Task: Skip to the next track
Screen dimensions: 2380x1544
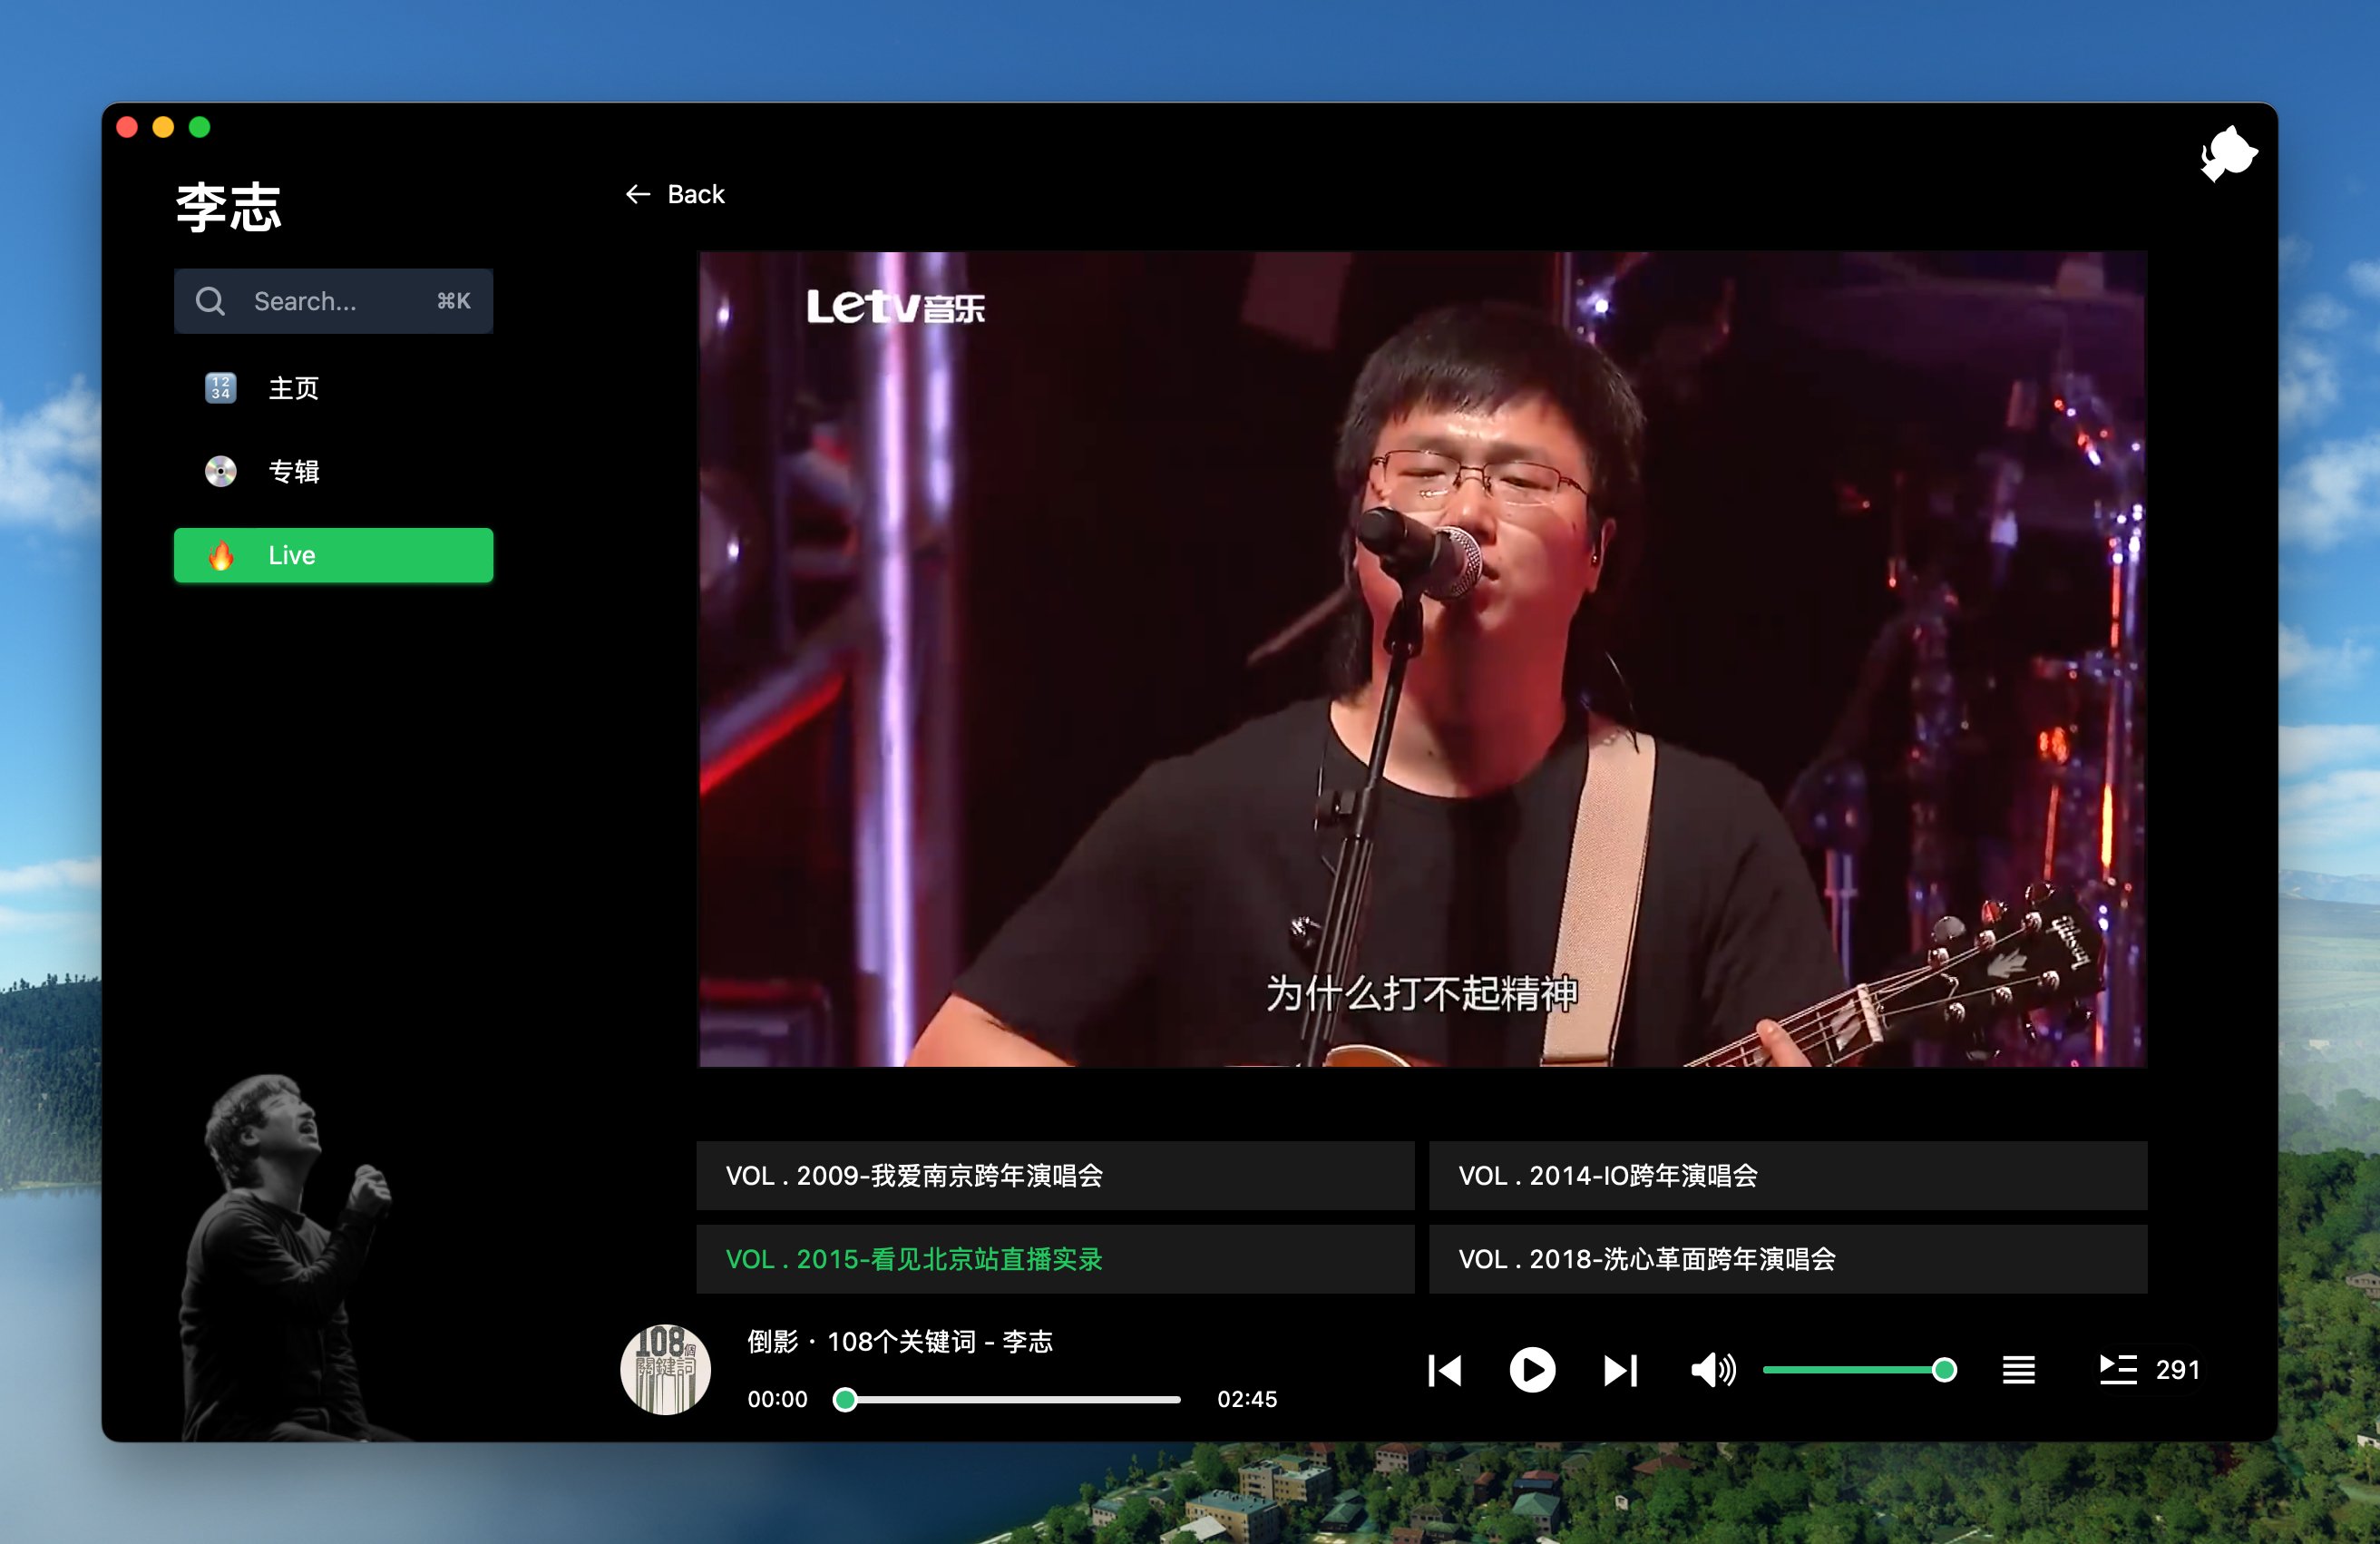Action: (x=1620, y=1370)
